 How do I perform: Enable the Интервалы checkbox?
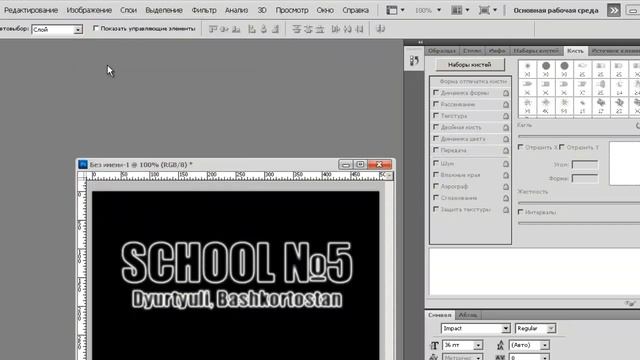click(x=520, y=212)
